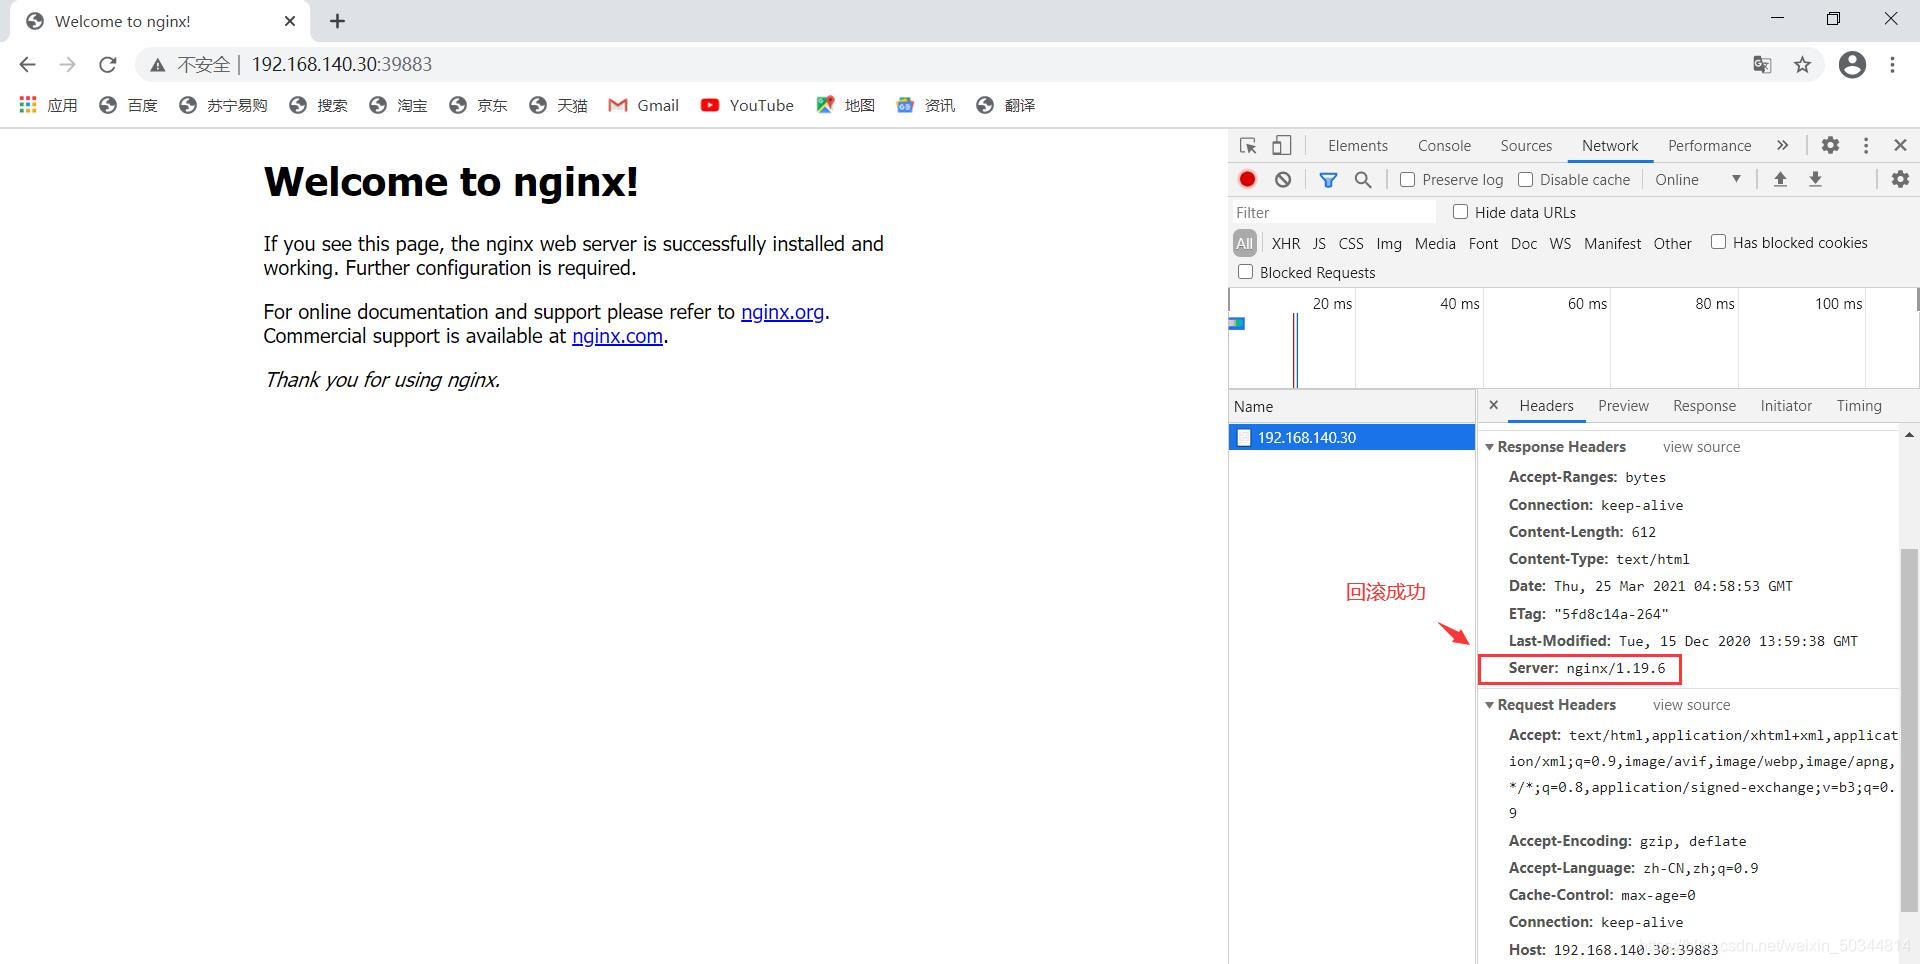The image size is (1920, 964).
Task: Open the Timing tab of request
Action: (x=1859, y=406)
